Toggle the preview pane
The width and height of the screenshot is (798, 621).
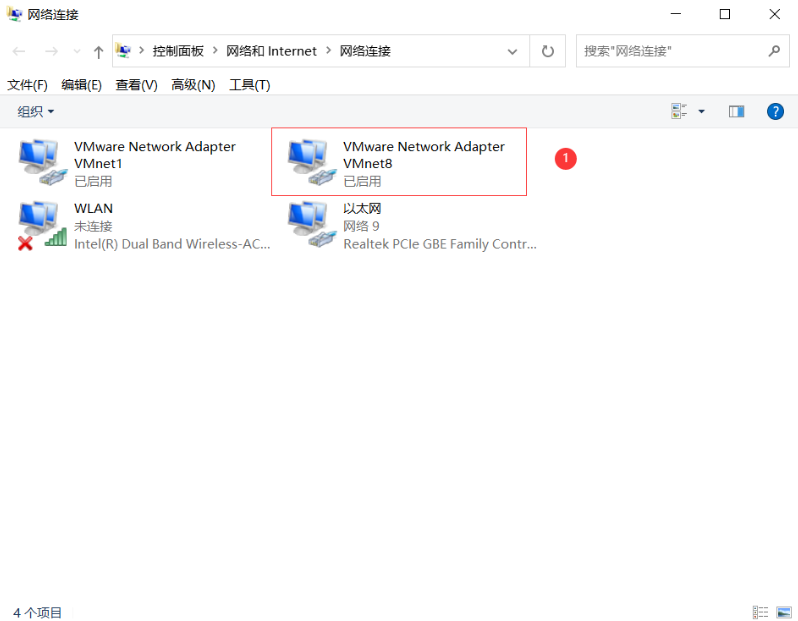[736, 111]
